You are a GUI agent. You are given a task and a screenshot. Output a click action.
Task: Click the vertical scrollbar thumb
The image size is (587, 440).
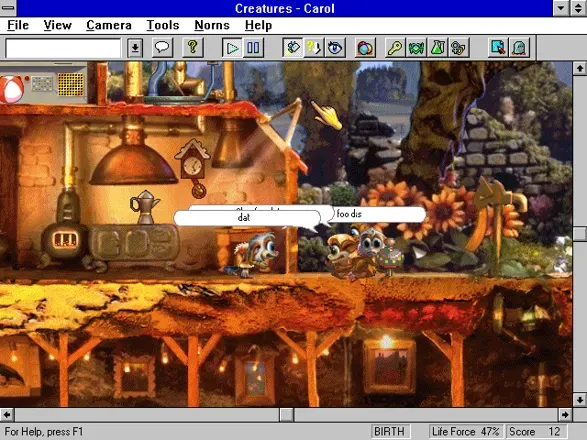(580, 233)
